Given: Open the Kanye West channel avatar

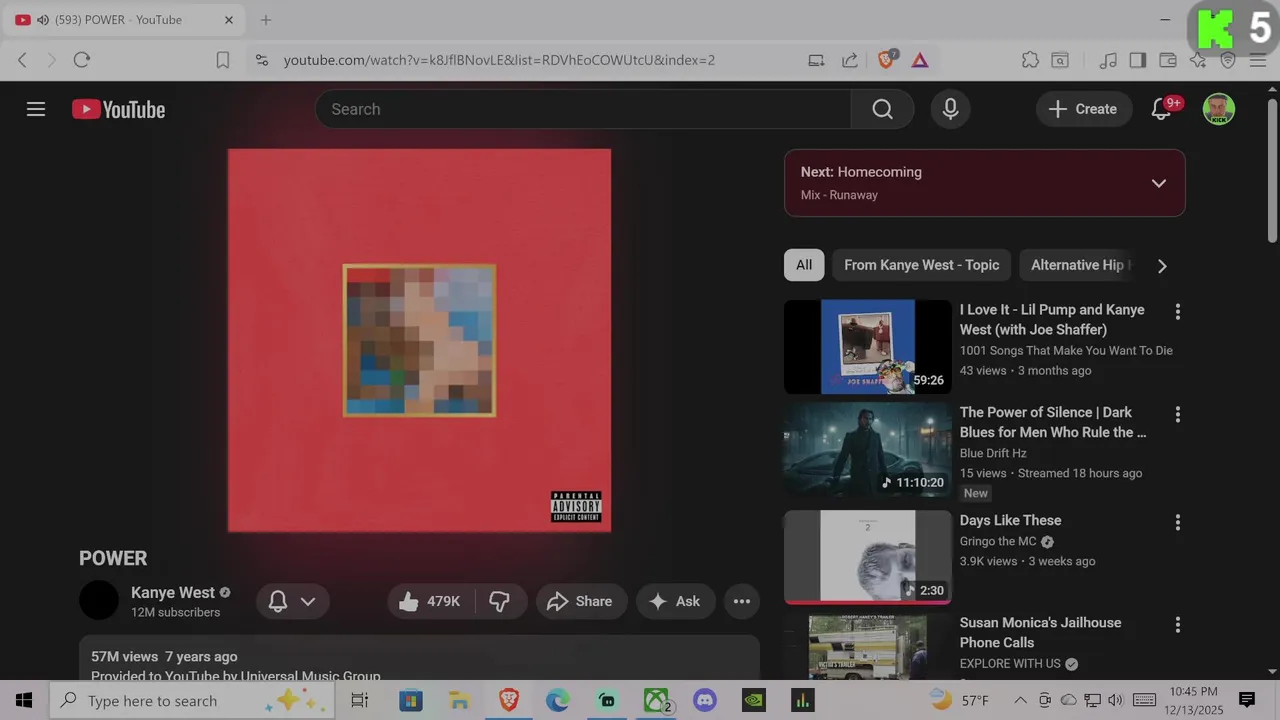Looking at the screenshot, I should [x=99, y=600].
